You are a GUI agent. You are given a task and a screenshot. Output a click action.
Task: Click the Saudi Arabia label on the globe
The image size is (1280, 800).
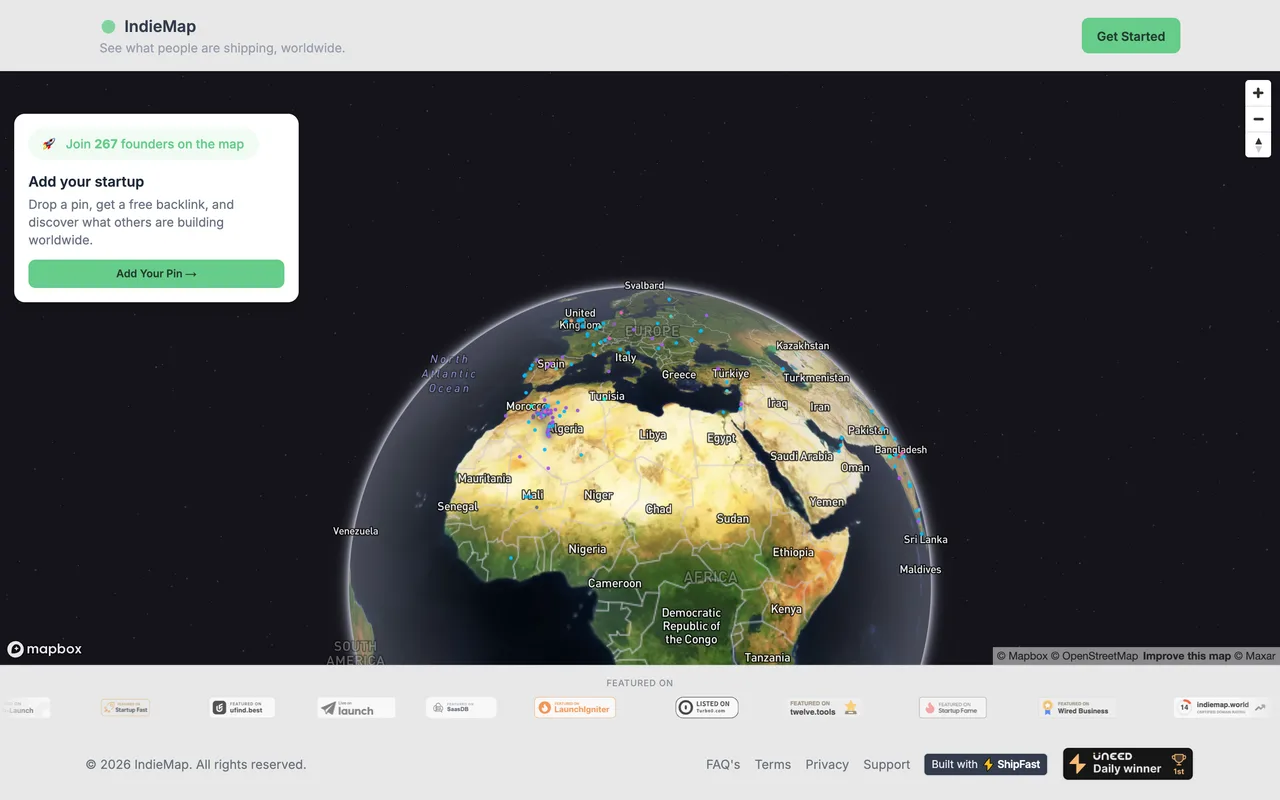tap(801, 456)
